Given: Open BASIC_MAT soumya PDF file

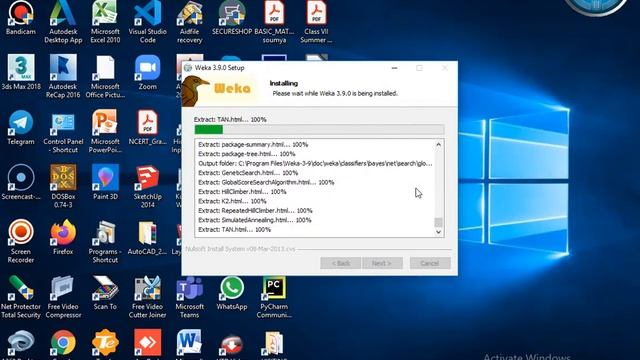Looking at the screenshot, I should (x=274, y=21).
